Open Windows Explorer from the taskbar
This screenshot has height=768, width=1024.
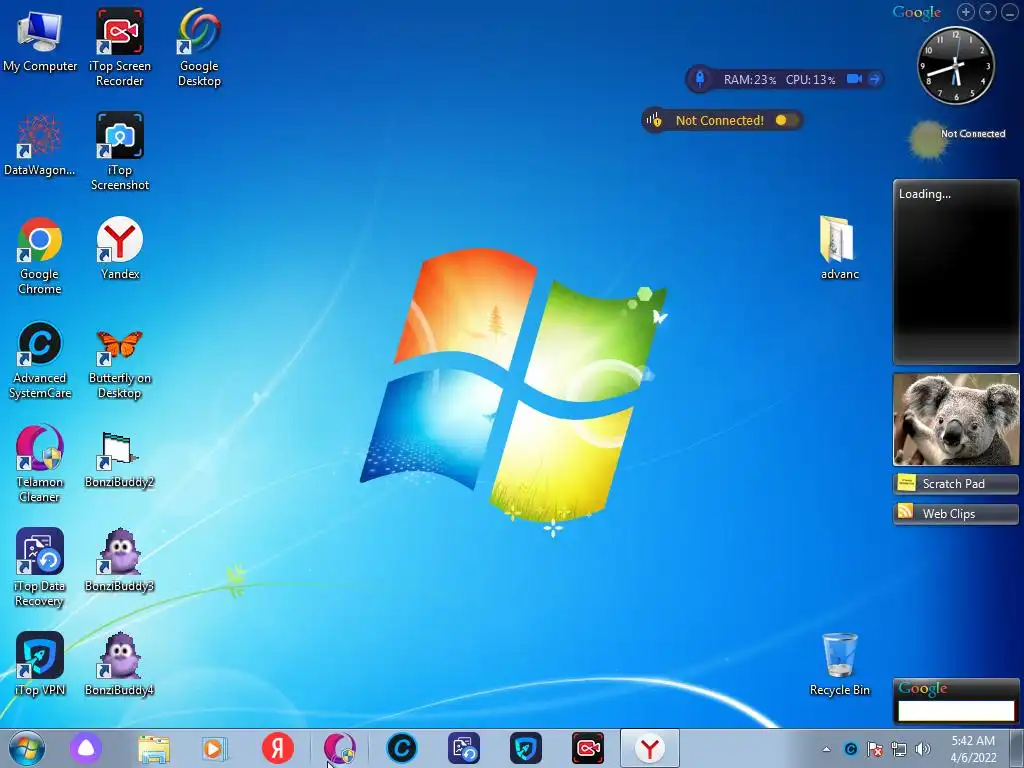click(x=153, y=748)
